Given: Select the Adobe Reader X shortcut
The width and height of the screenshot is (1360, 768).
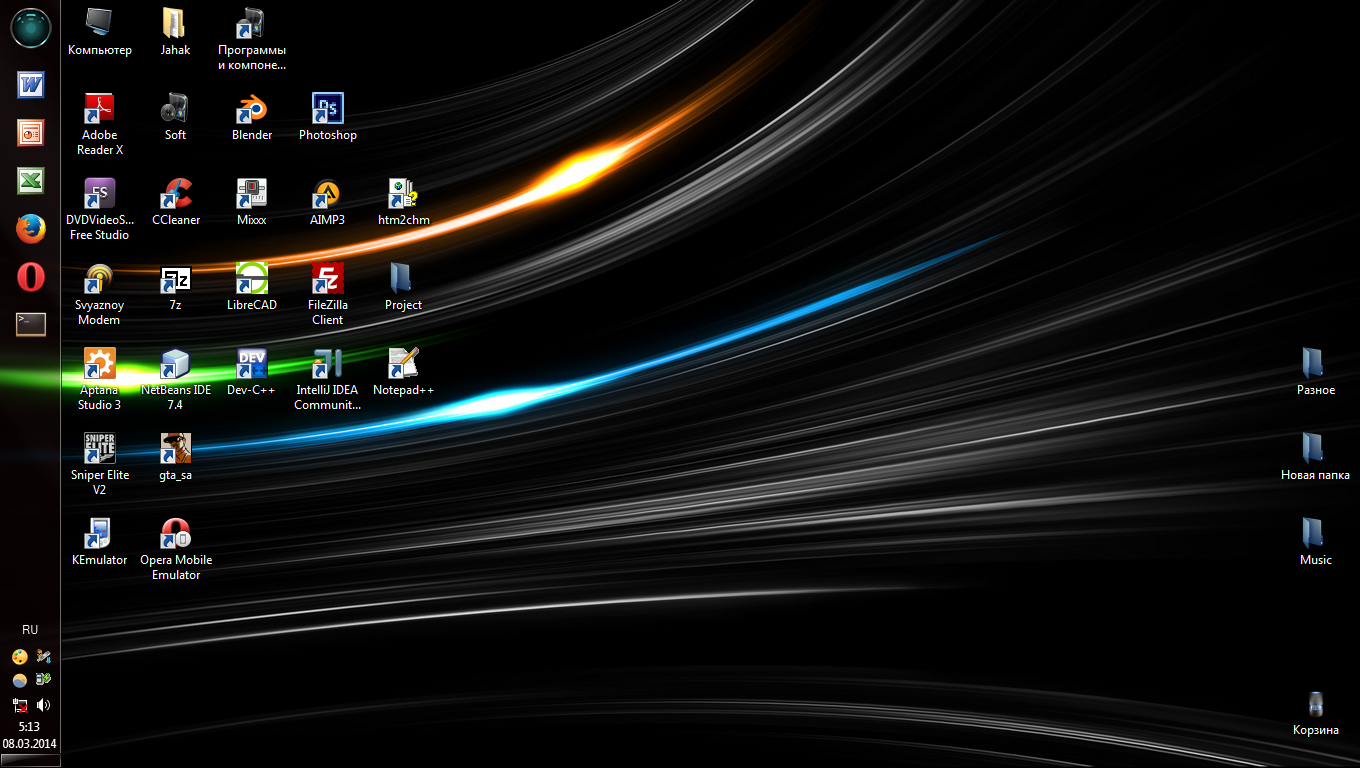Looking at the screenshot, I should click(x=100, y=108).
